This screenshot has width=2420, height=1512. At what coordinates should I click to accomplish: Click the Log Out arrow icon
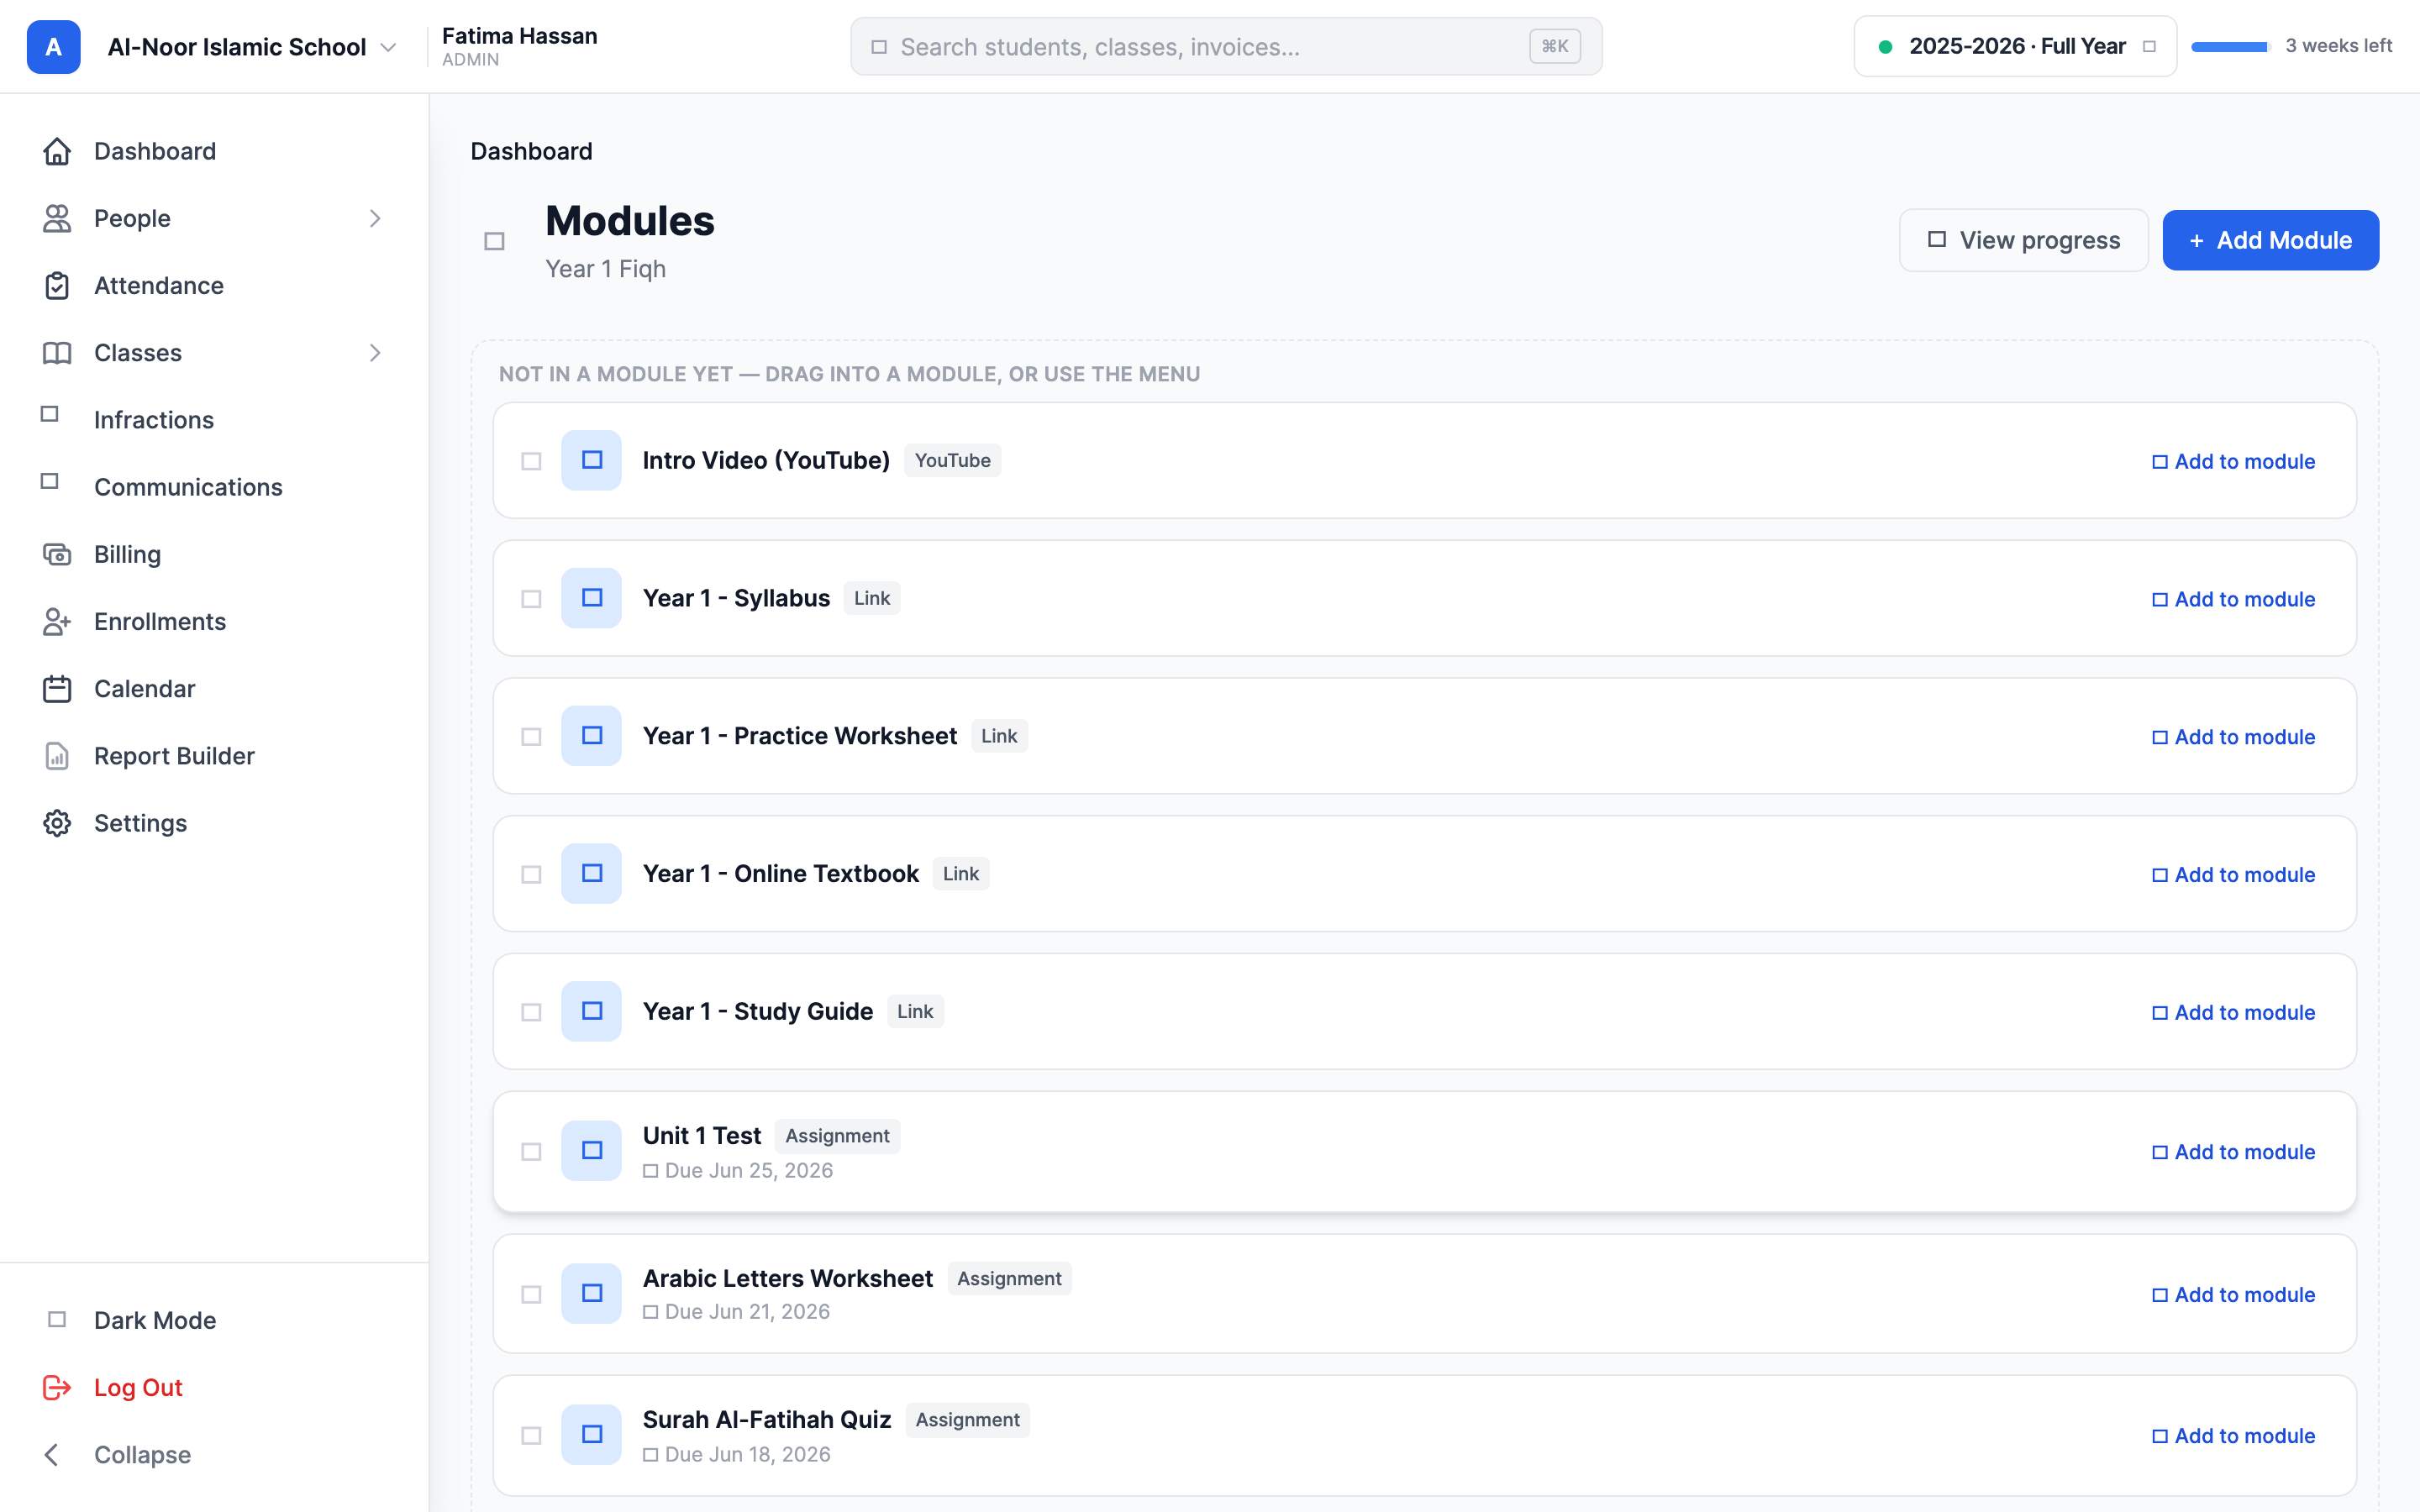click(x=57, y=1387)
